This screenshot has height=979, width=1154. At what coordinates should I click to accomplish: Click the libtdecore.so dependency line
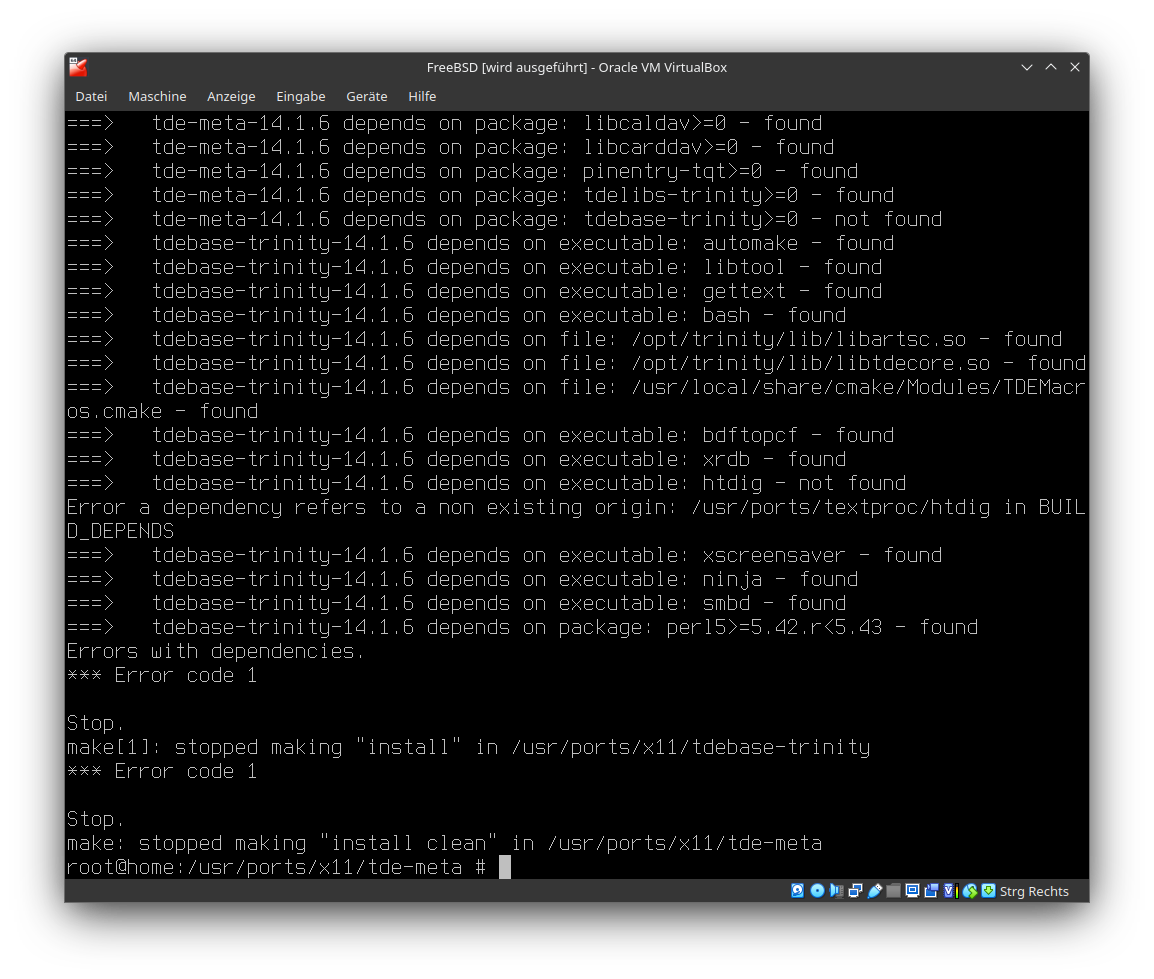click(x=576, y=364)
